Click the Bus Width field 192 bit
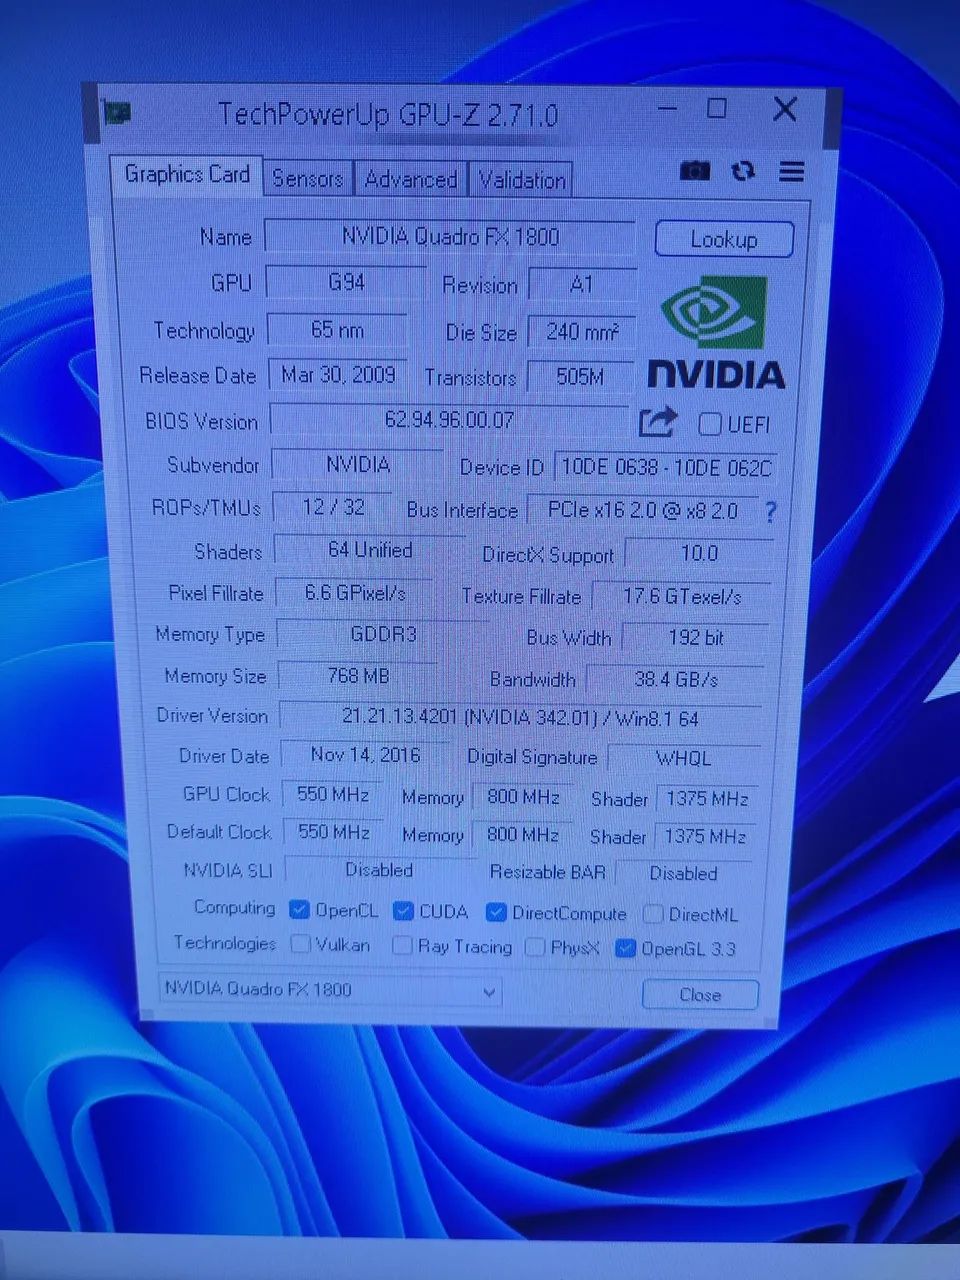Viewport: 960px width, 1280px height. (x=696, y=638)
